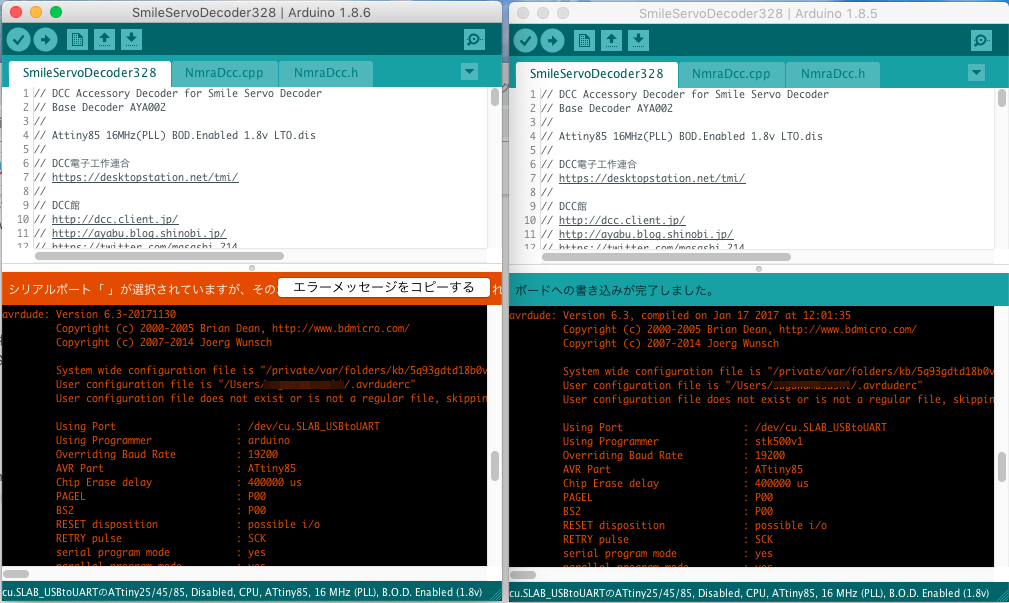Click 'avrdude: Version 6.3, compiled on Jan 17' line
This screenshot has height=603, width=1009.
(680, 316)
